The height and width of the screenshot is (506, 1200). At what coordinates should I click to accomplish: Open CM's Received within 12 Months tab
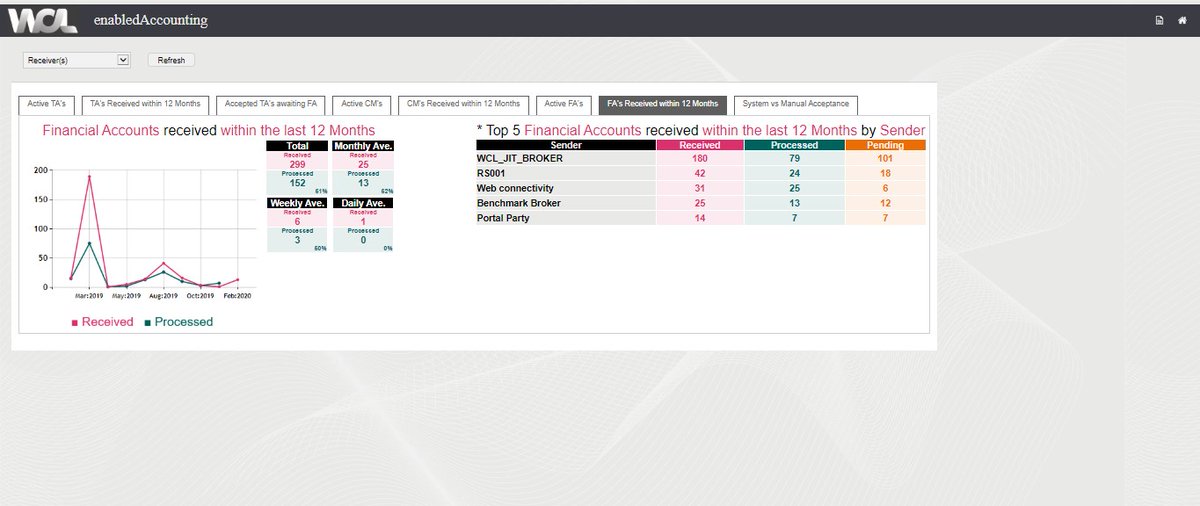point(463,104)
